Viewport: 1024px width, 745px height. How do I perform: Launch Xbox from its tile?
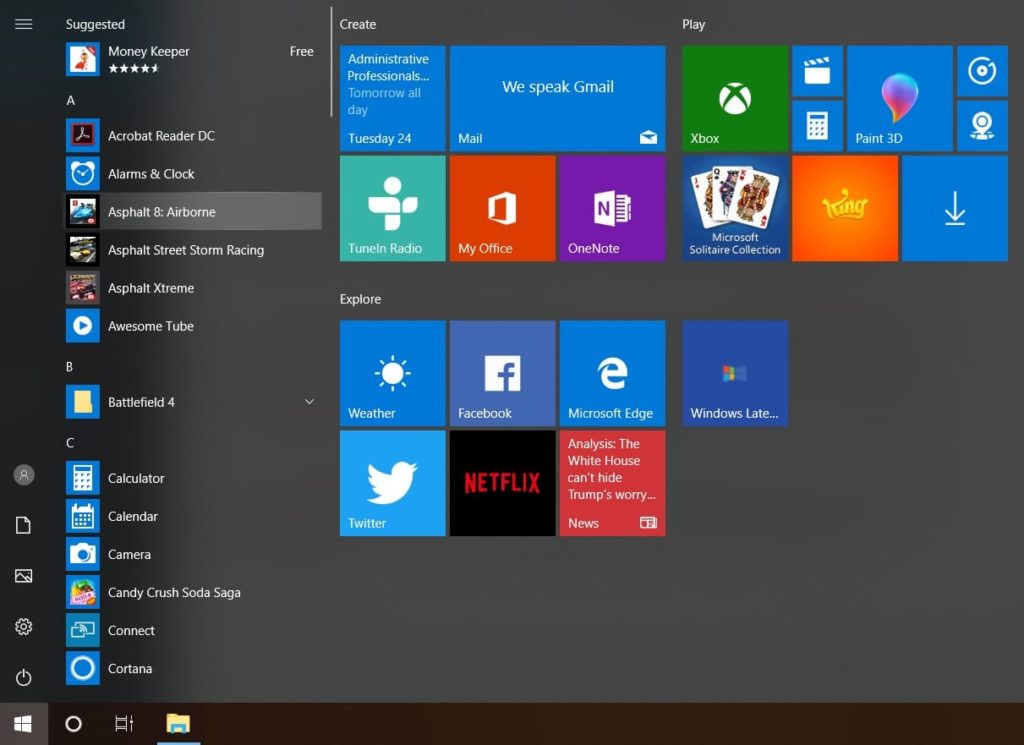[735, 97]
